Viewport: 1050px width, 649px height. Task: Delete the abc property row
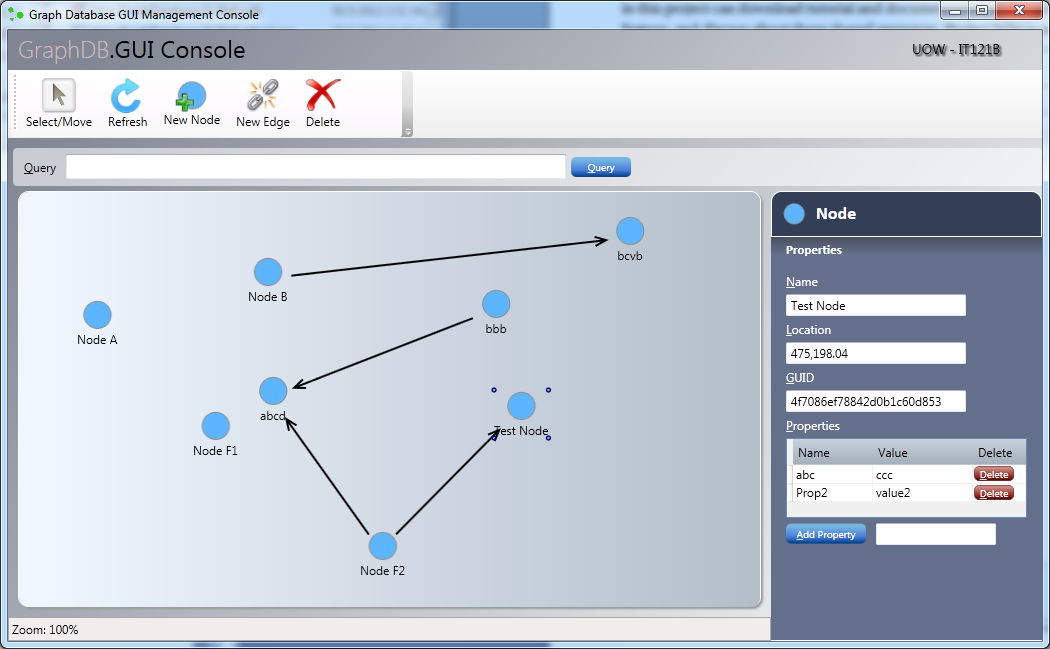point(993,474)
